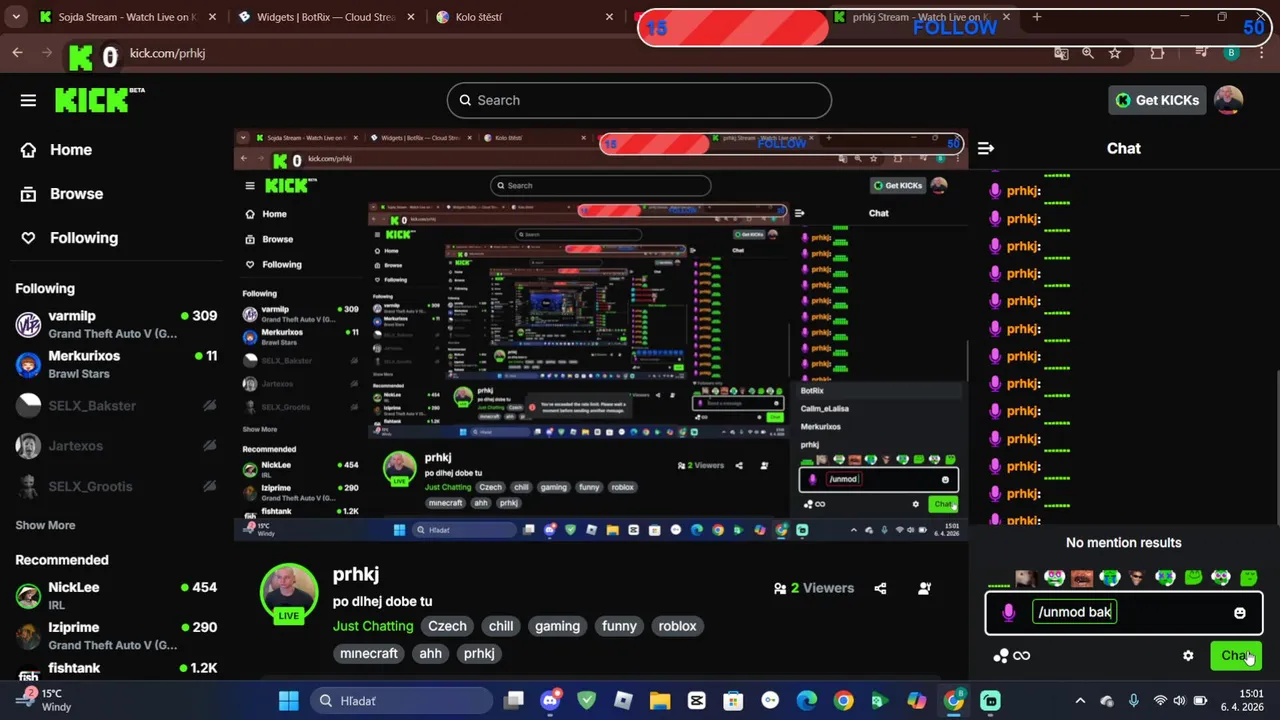Open Microsoft Edge from the taskbar

tap(806, 700)
